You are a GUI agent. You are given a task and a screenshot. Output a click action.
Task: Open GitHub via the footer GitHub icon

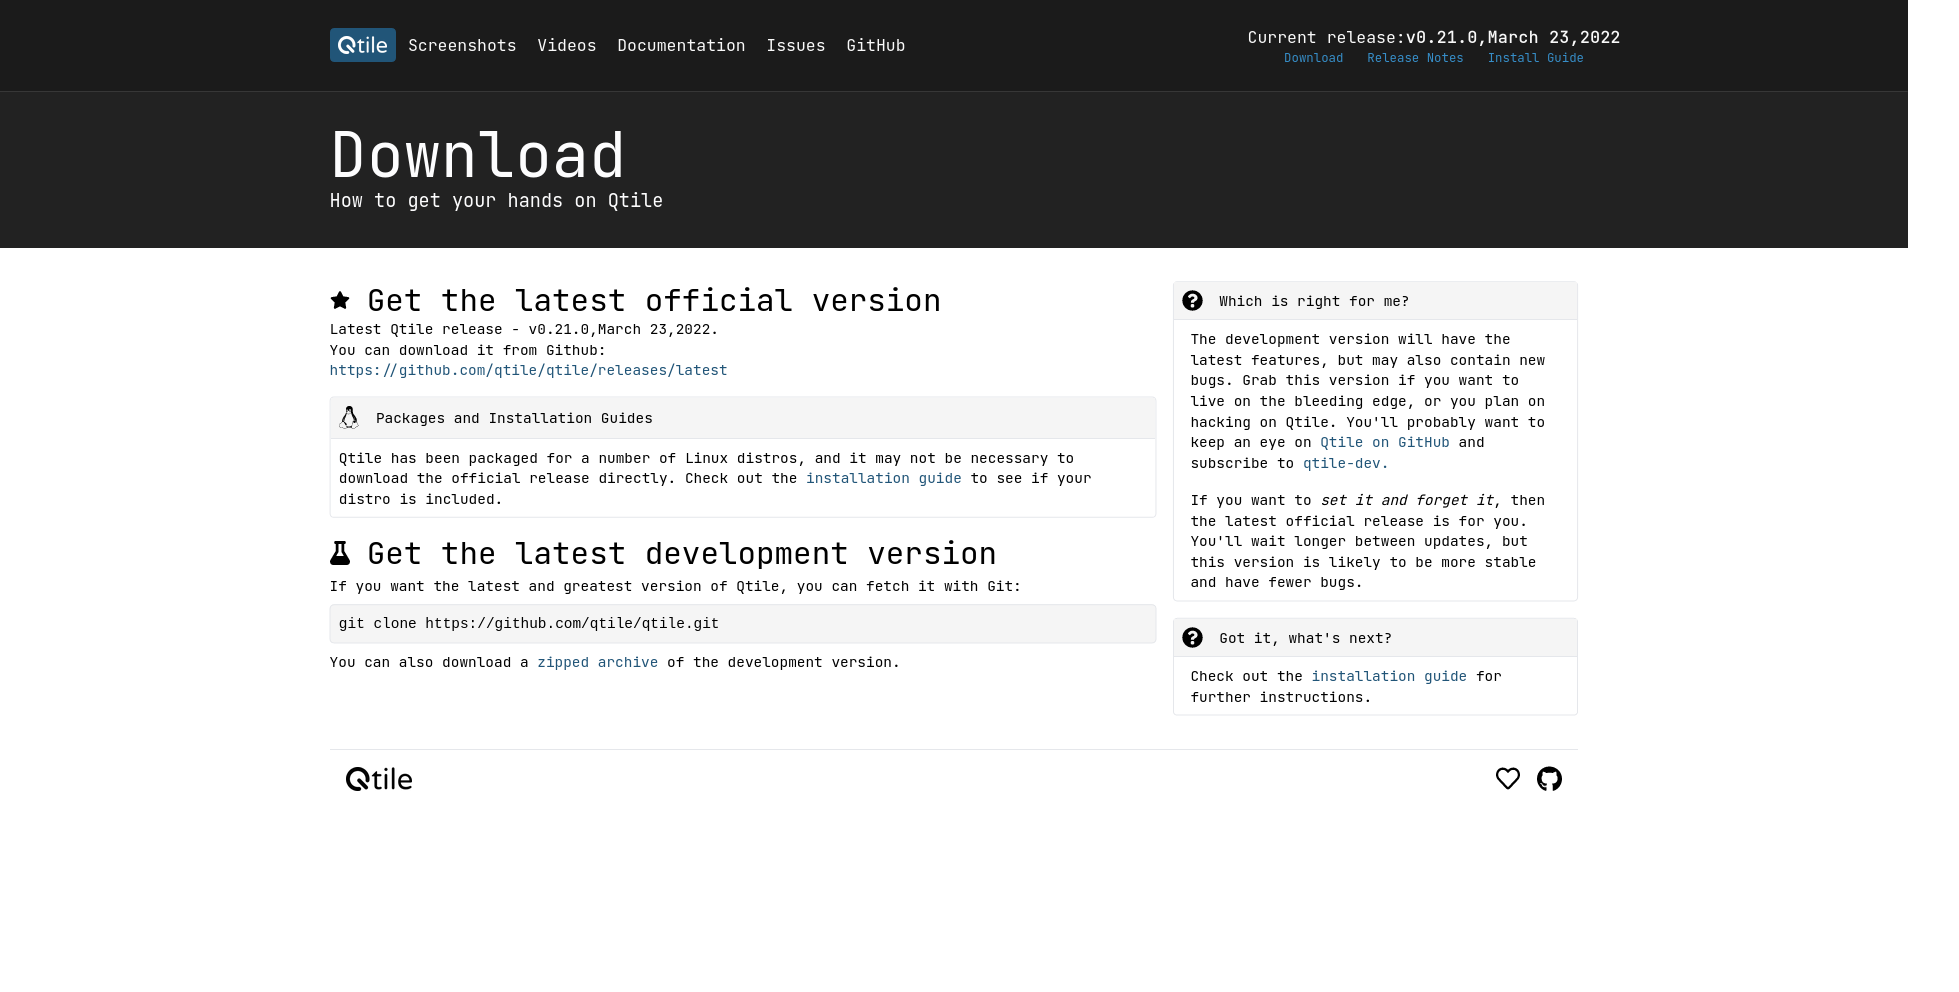[x=1549, y=778]
